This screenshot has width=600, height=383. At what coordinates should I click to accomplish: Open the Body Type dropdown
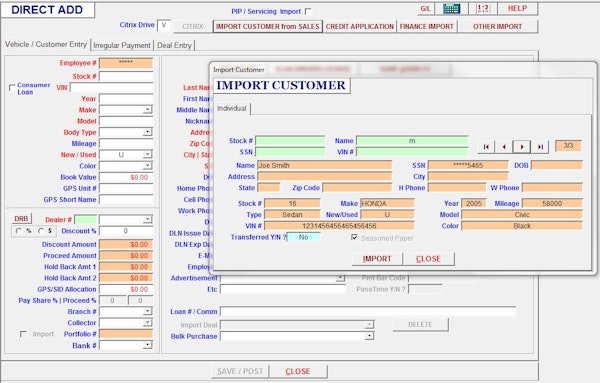click(x=147, y=132)
